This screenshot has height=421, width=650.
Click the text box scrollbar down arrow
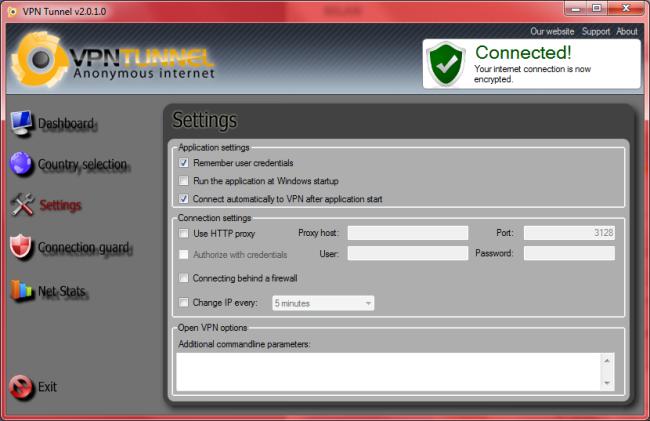[607, 383]
